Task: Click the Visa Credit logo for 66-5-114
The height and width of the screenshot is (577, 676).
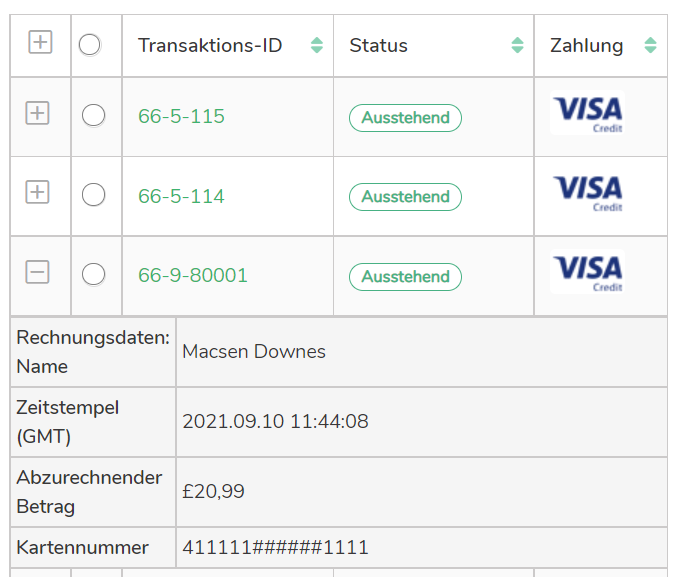Action: pos(587,192)
